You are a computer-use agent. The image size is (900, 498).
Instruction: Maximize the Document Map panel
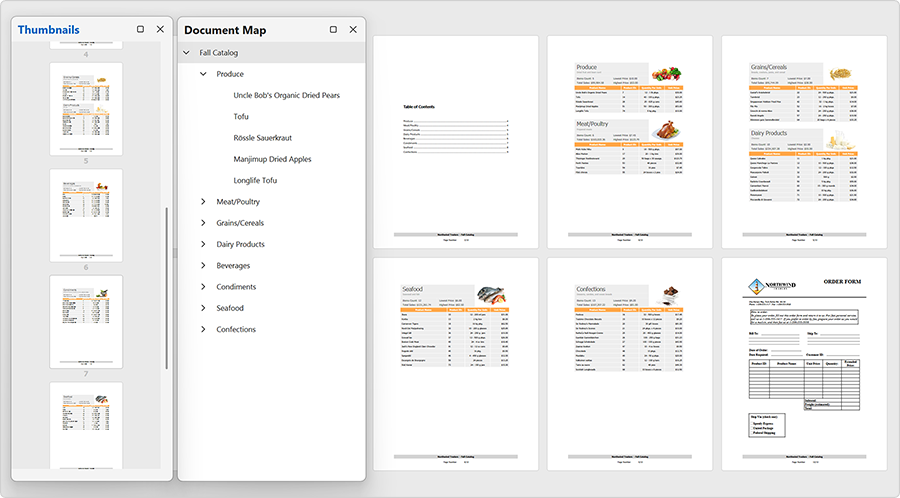[x=333, y=29]
